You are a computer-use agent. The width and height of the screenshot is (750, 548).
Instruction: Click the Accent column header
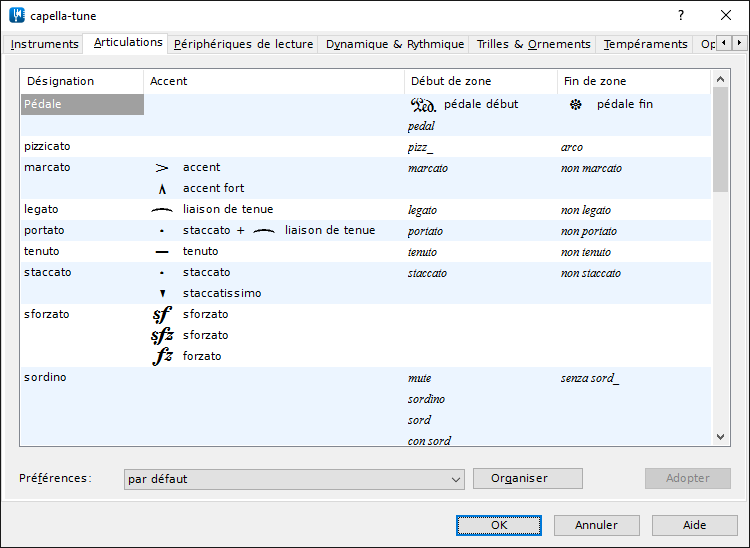point(274,81)
